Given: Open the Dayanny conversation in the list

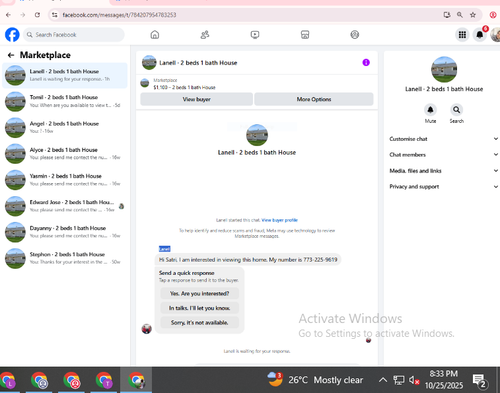Looking at the screenshot, I should coord(65,232).
